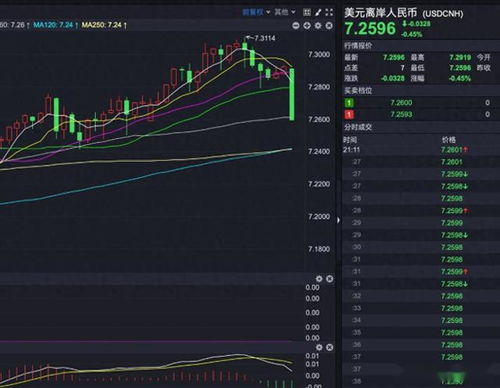Screen dimensions: 500x388
Task: Select the 行情报价 section header
Action: click(x=358, y=46)
